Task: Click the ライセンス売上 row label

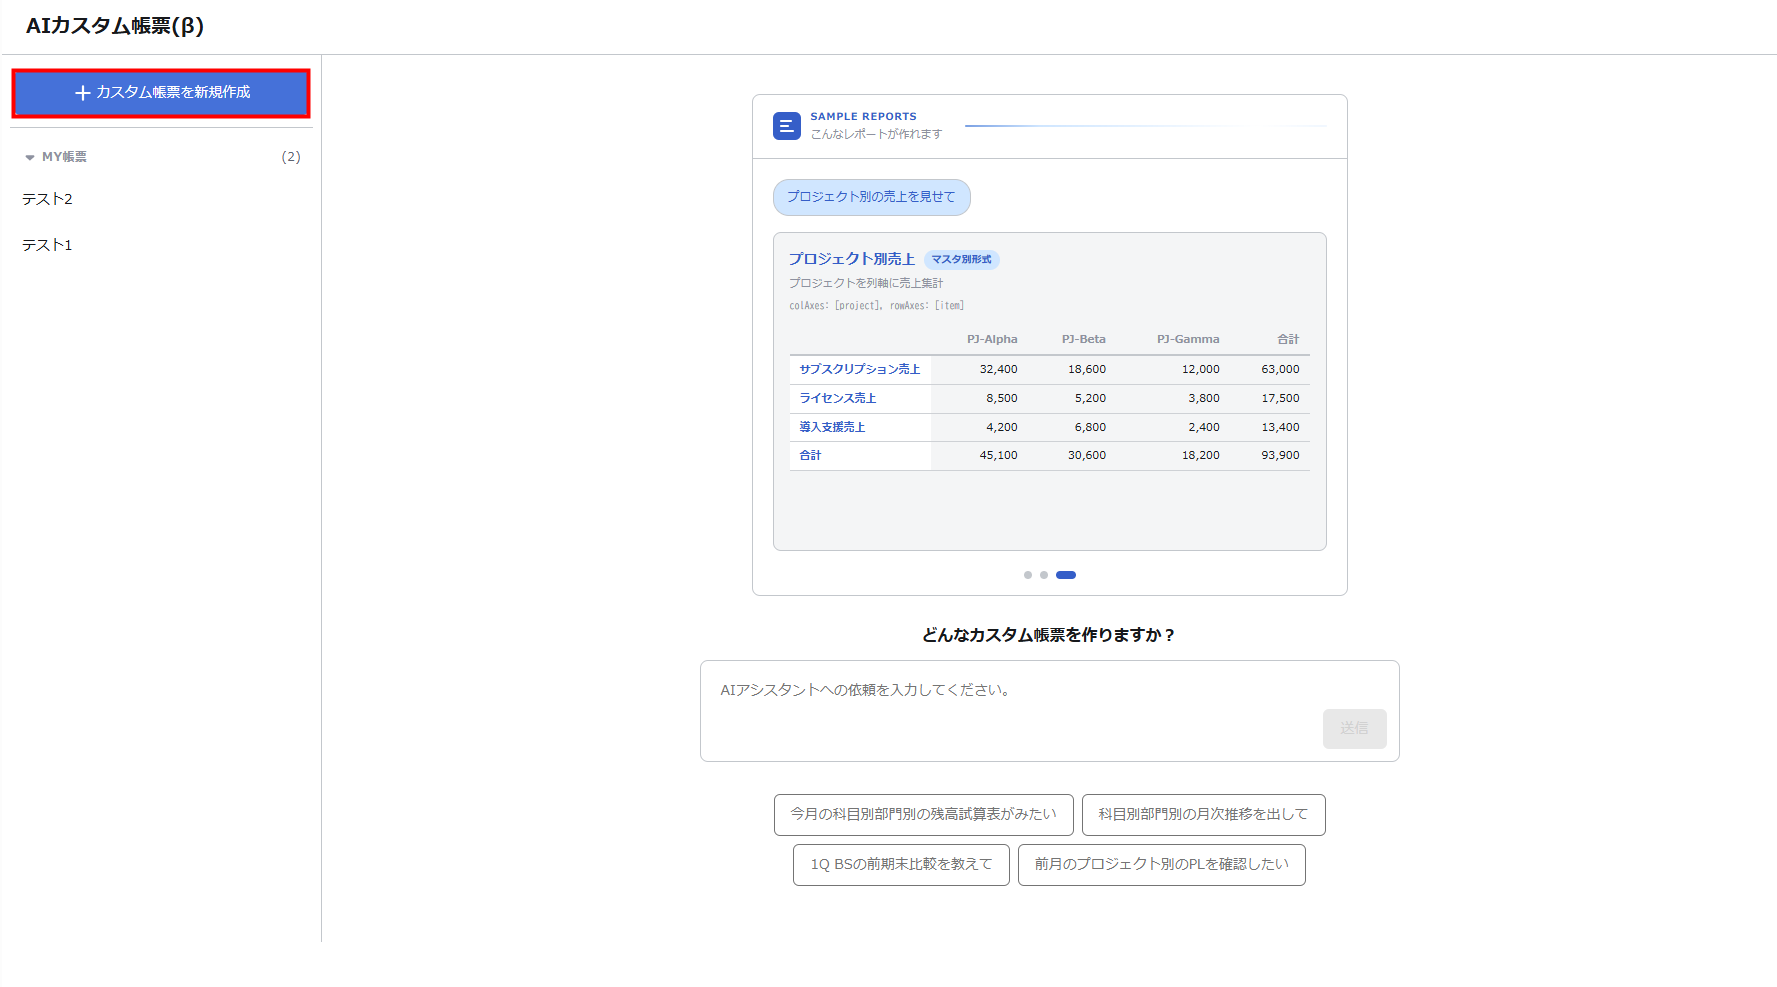Action: click(x=837, y=398)
